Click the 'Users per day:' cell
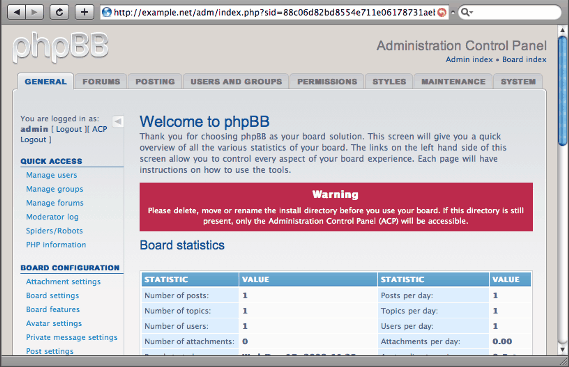The image size is (569, 367). (x=433, y=326)
